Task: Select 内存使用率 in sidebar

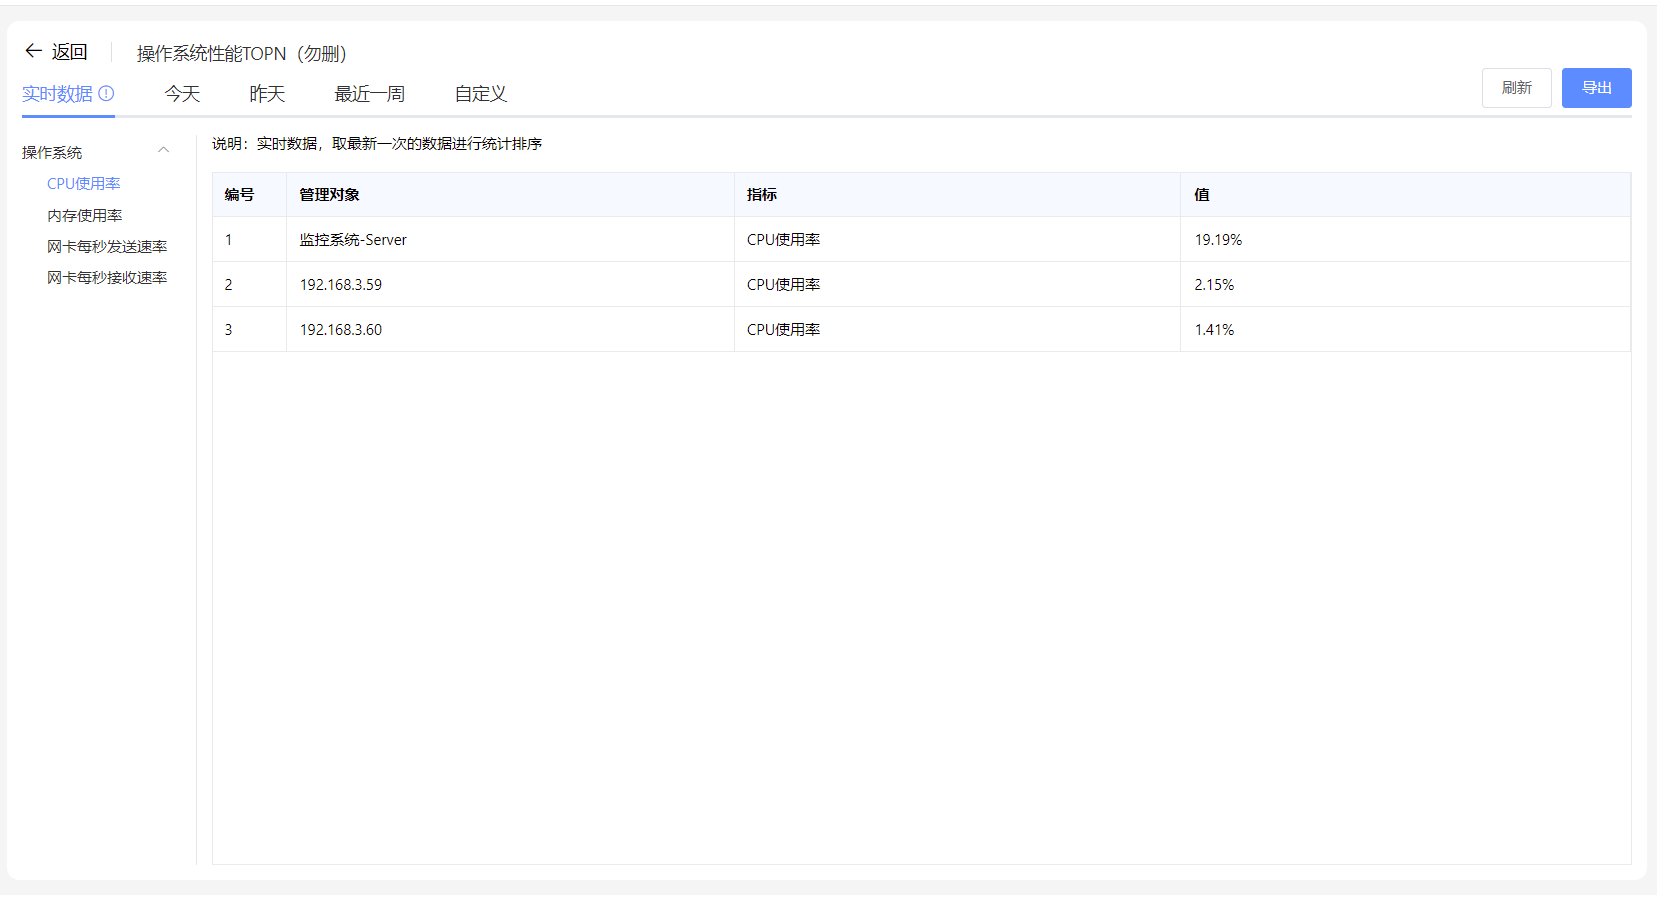Action: pos(85,215)
